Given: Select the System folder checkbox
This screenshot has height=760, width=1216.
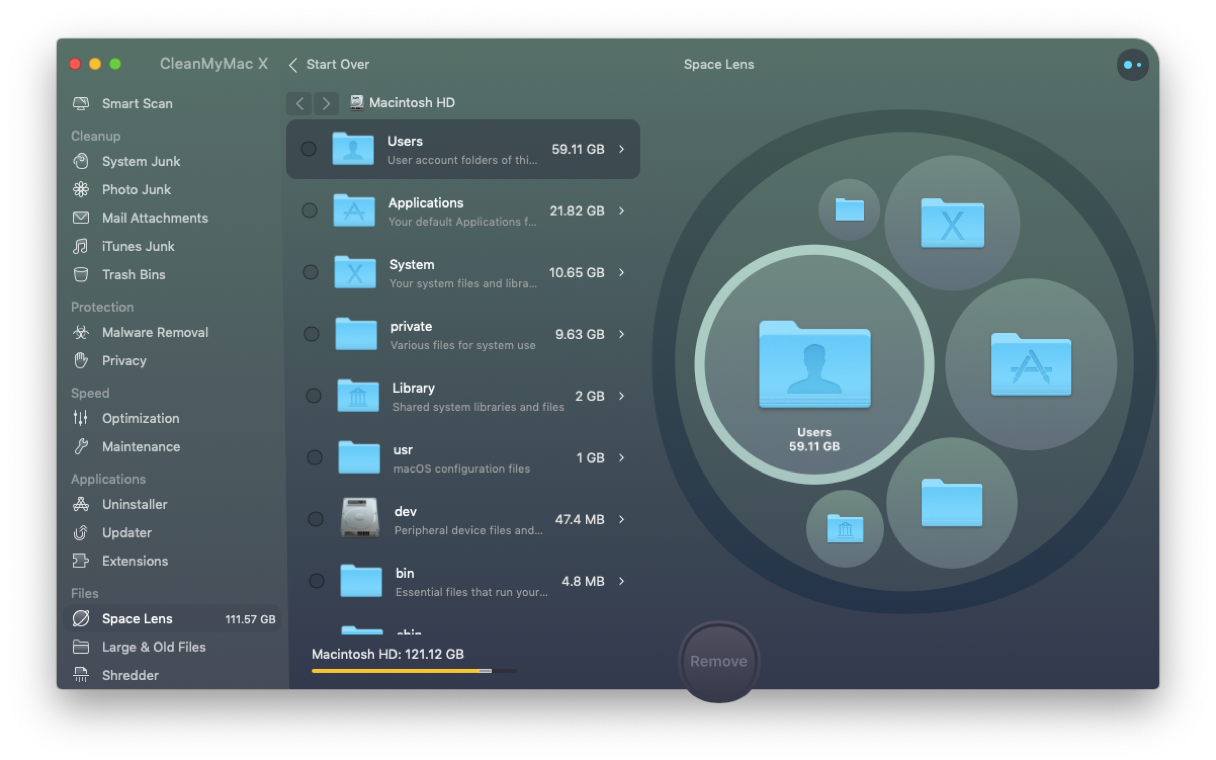Looking at the screenshot, I should pos(311,273).
